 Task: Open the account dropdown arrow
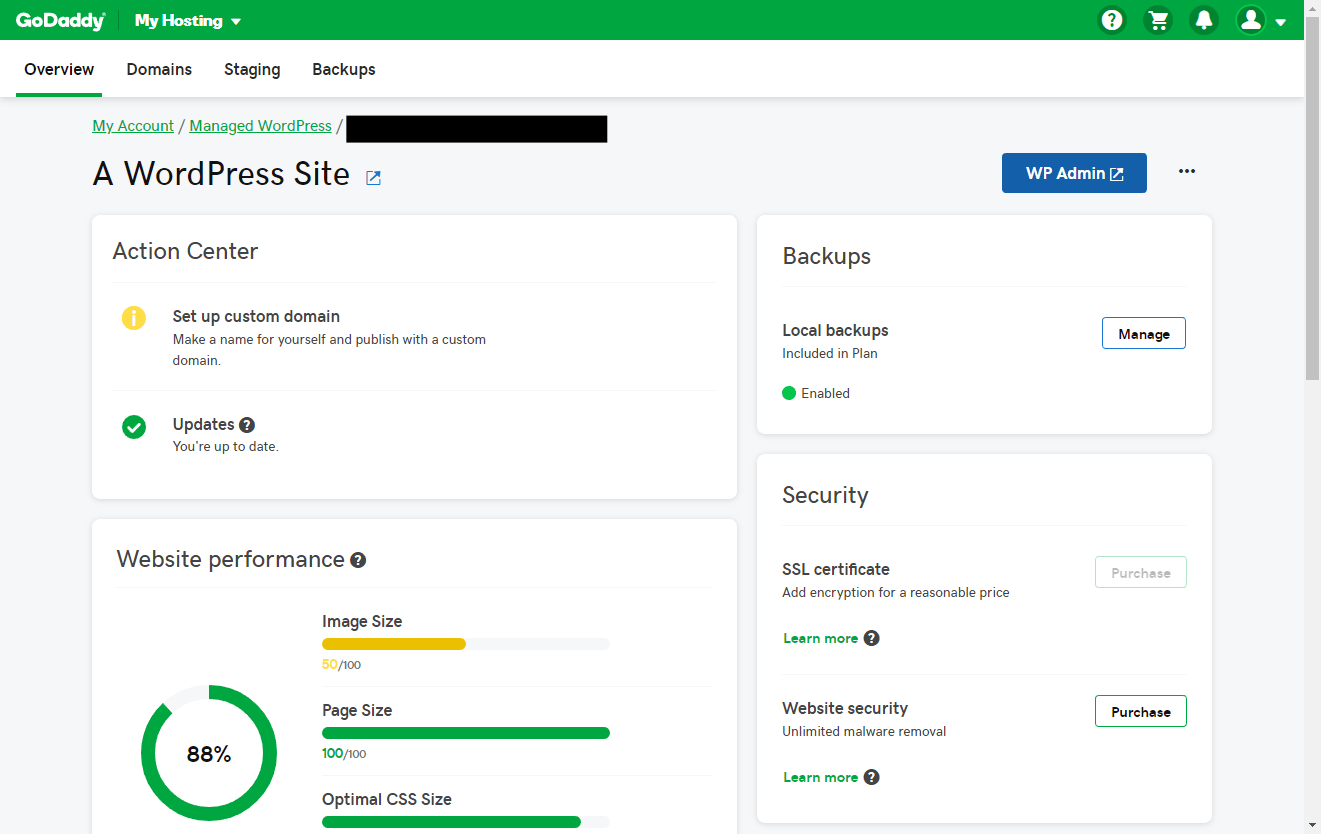[x=1281, y=21]
